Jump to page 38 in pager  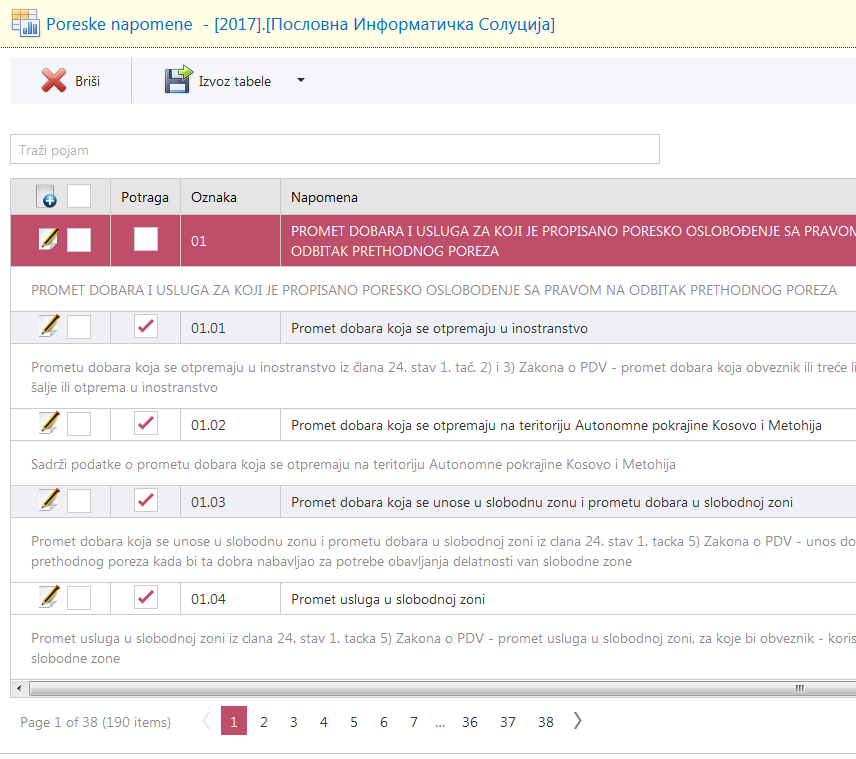pos(545,722)
